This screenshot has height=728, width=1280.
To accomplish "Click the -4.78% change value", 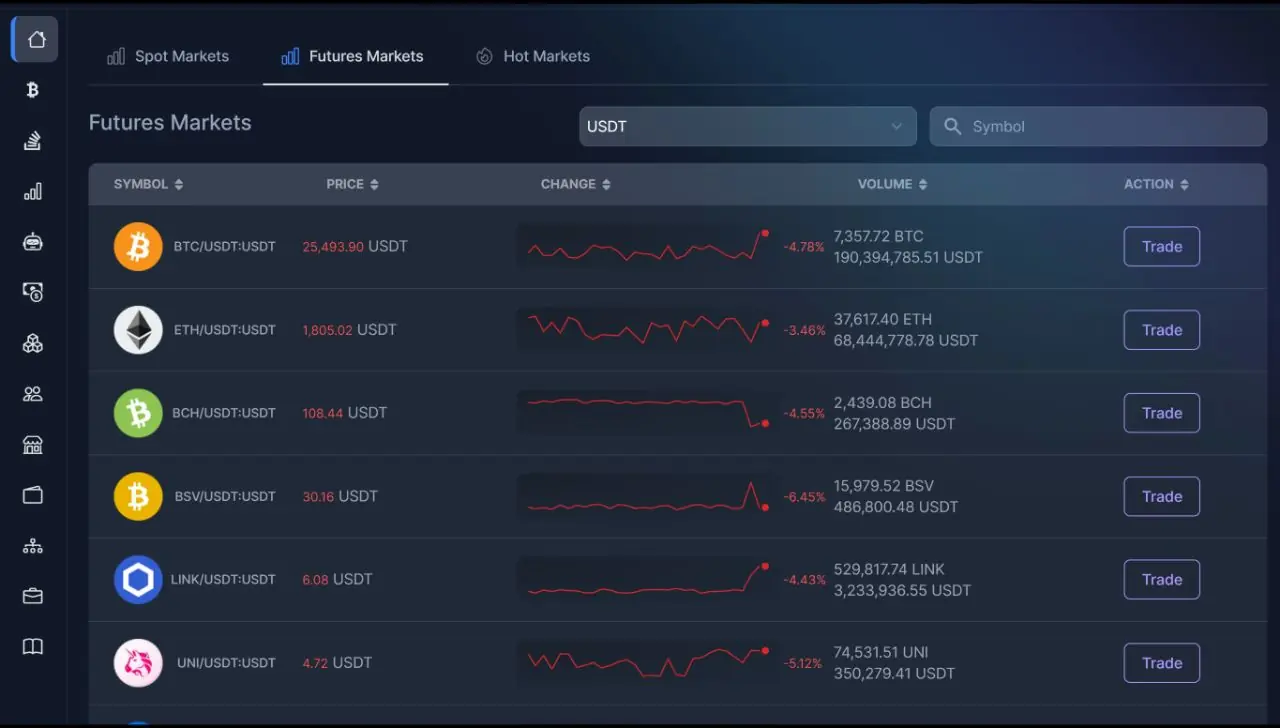I will click(x=805, y=247).
